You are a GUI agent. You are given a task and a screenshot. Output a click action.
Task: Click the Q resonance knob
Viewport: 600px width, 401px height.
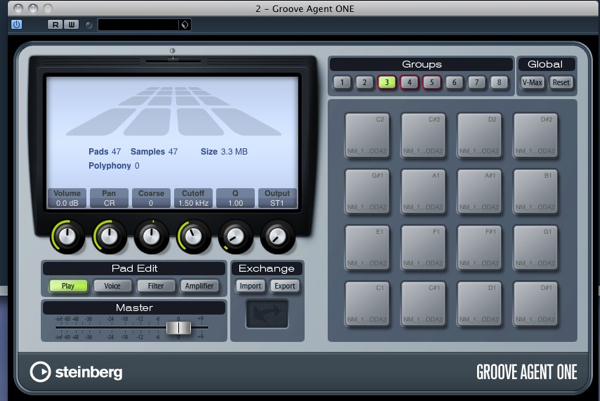pos(236,236)
